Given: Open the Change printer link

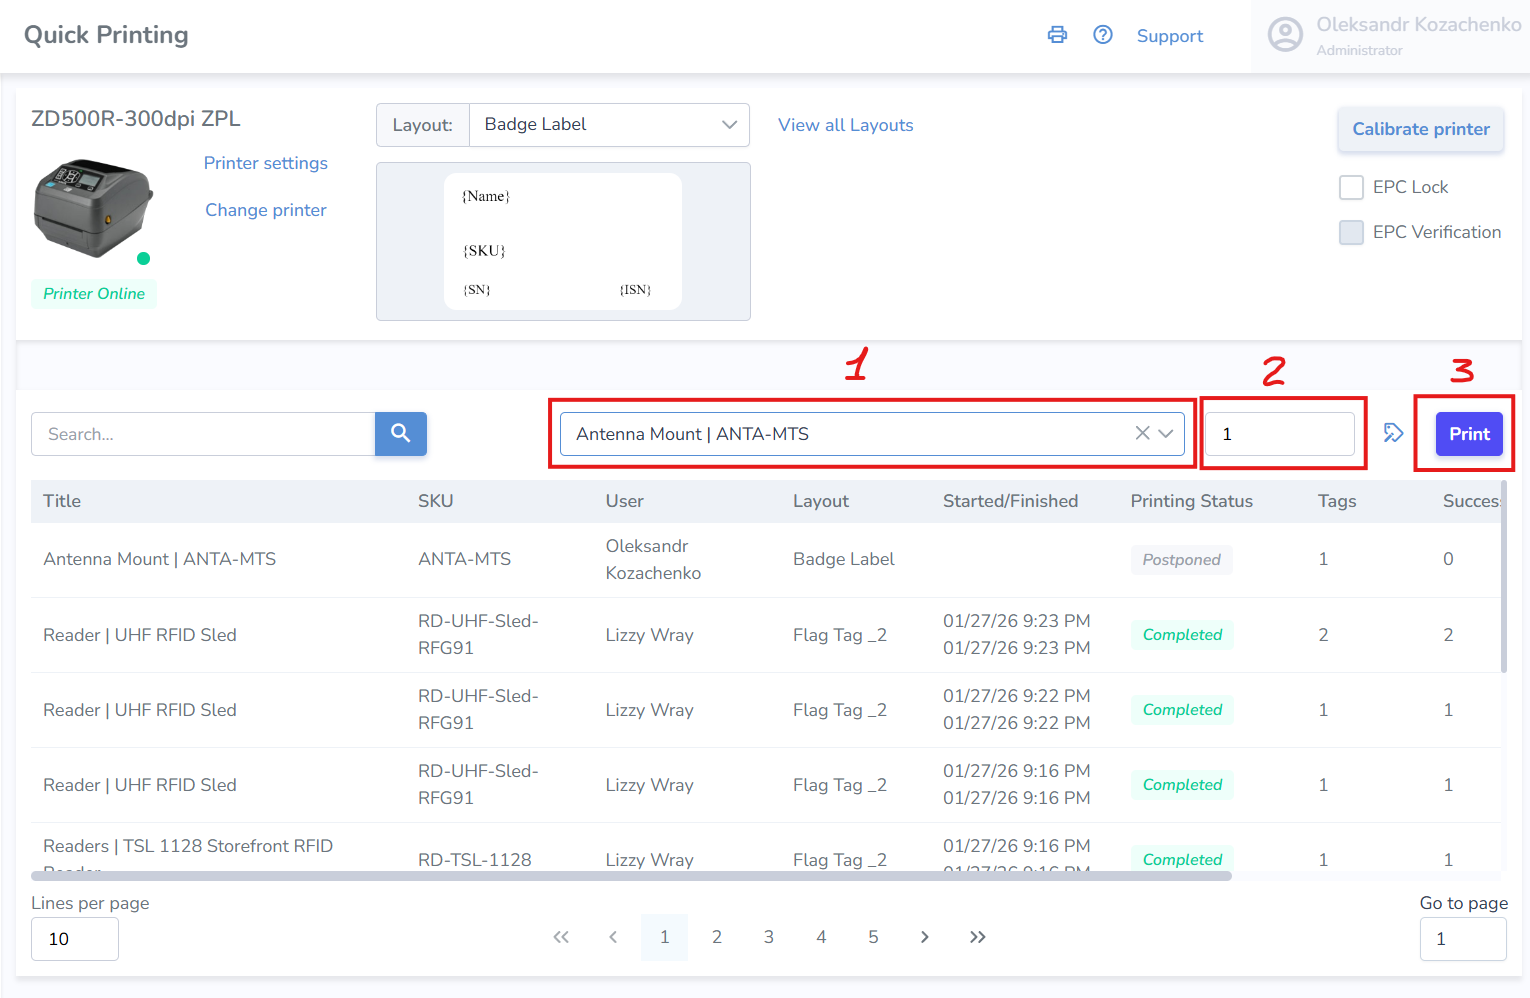Looking at the screenshot, I should coord(266,210).
